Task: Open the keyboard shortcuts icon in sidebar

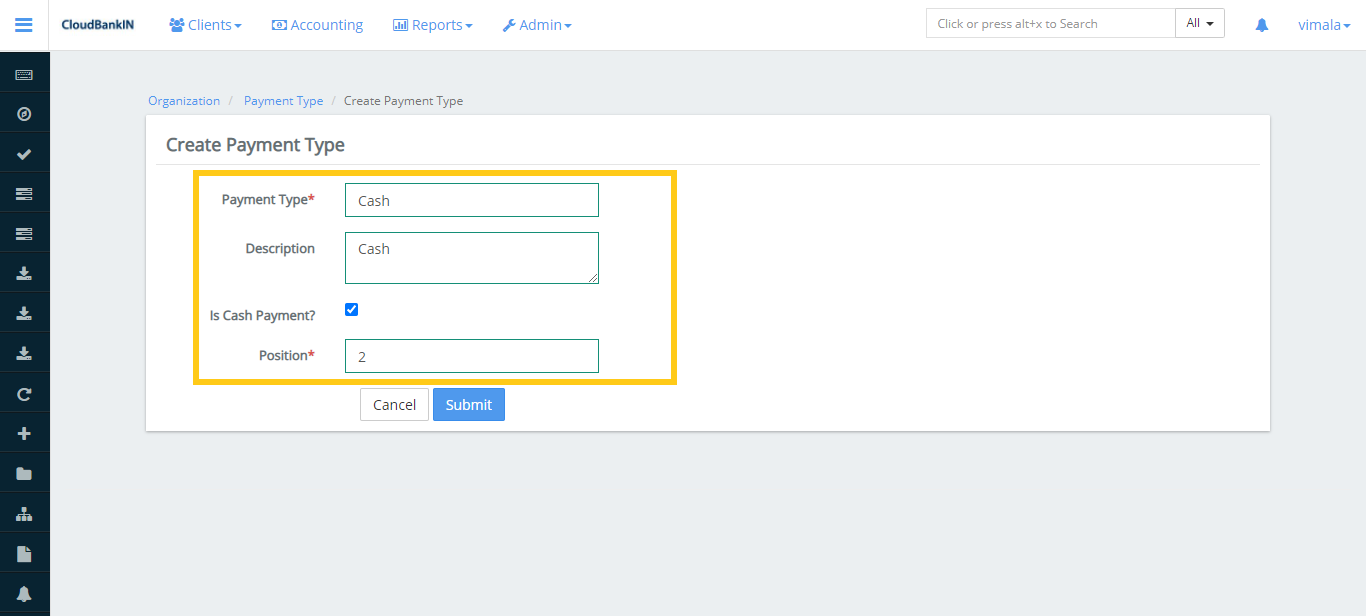Action: coord(24,74)
